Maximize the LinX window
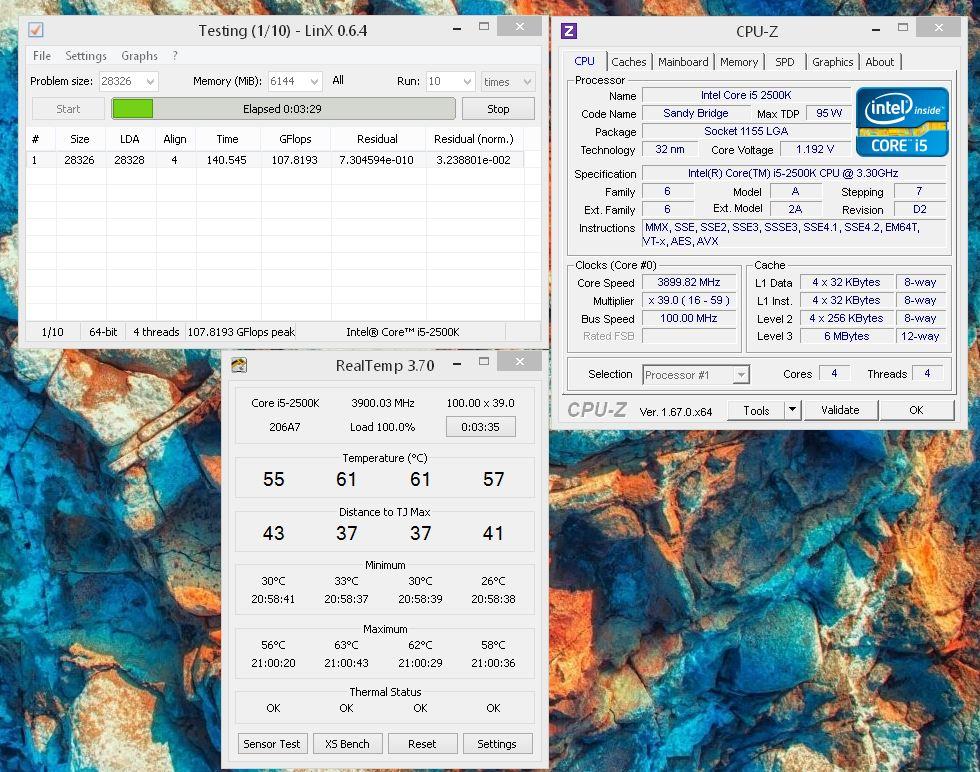Viewport: 980px width, 772px height. pyautogui.click(x=484, y=26)
